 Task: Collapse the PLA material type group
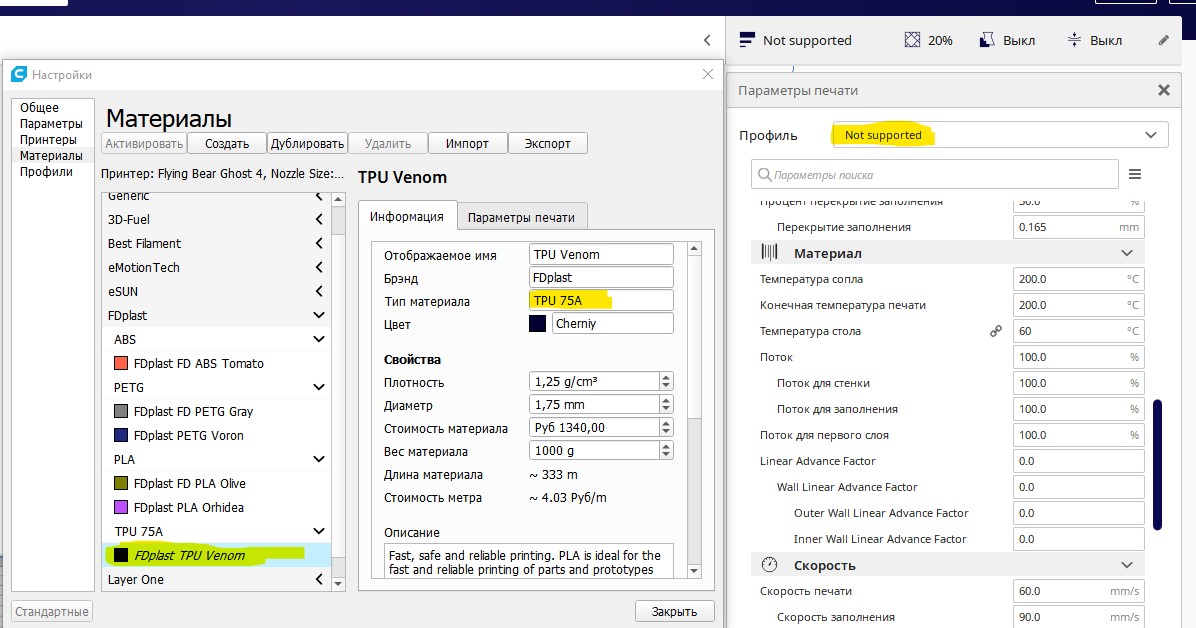pos(319,459)
